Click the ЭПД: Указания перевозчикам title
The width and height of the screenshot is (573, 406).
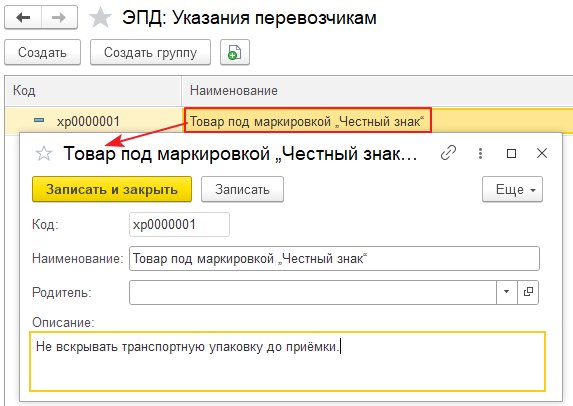click(250, 18)
